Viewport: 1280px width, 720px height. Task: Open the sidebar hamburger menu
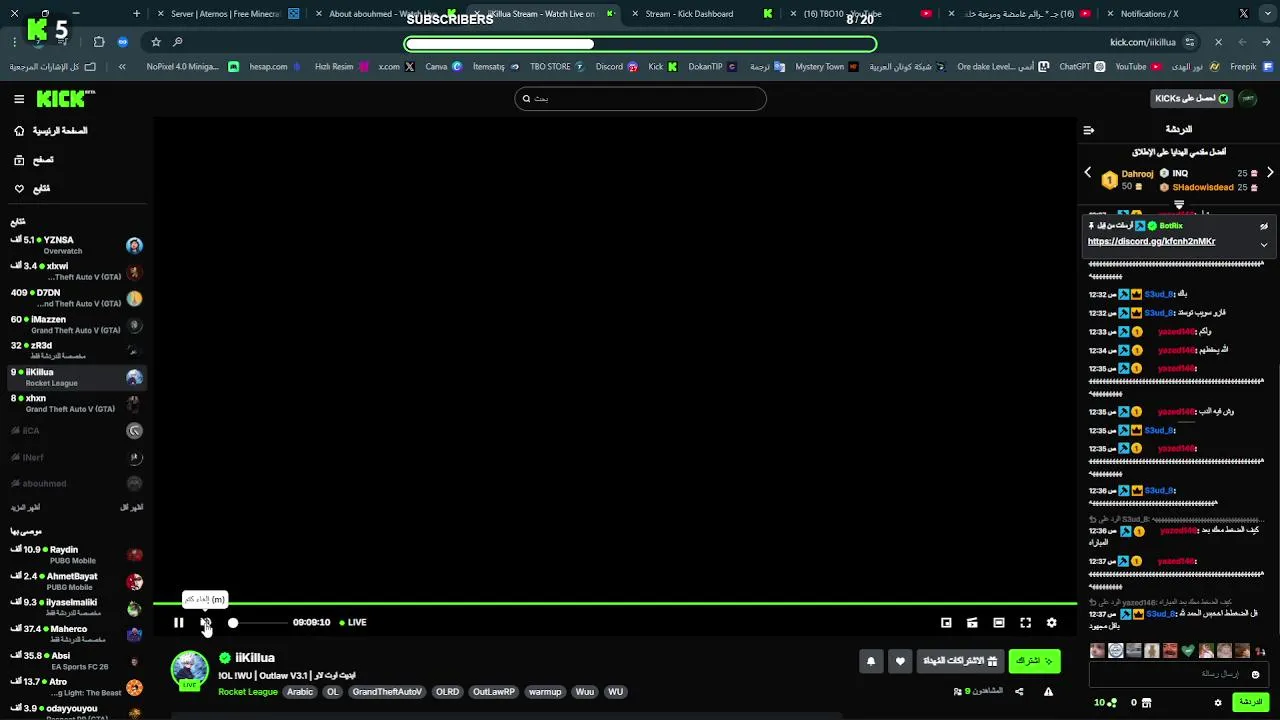(x=19, y=99)
